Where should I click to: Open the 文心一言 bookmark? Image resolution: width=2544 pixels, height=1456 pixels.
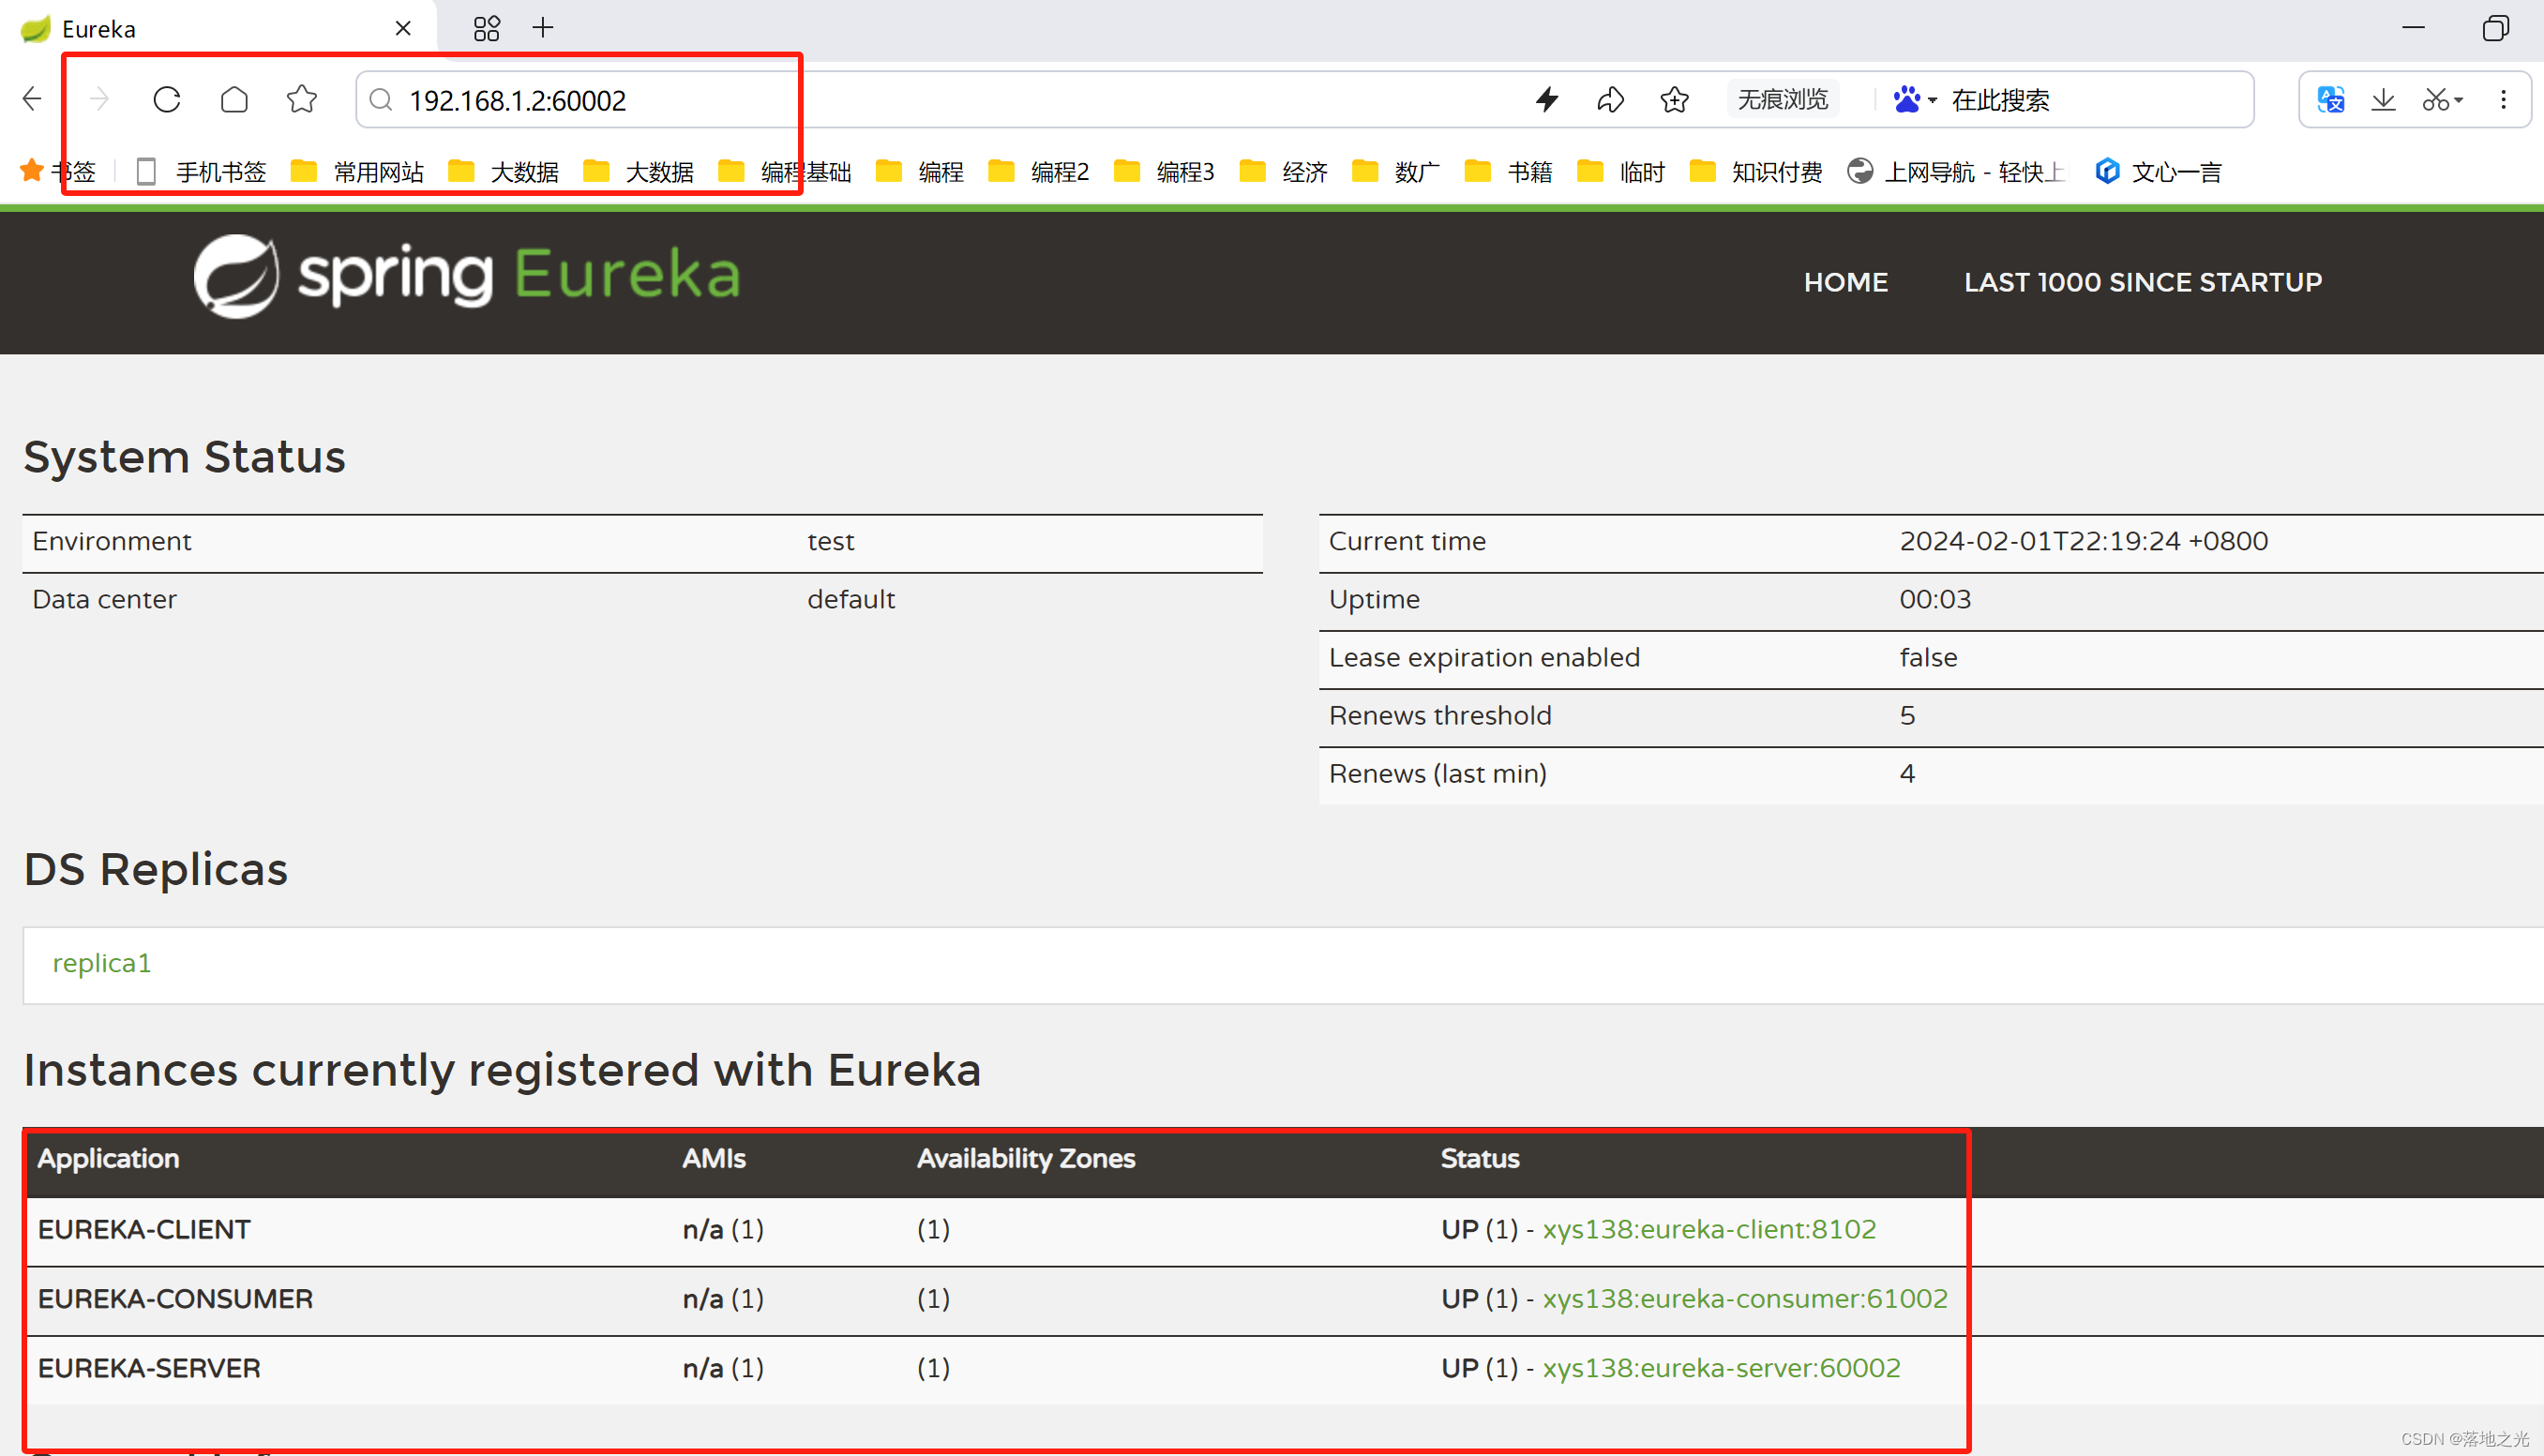[x=2158, y=171]
